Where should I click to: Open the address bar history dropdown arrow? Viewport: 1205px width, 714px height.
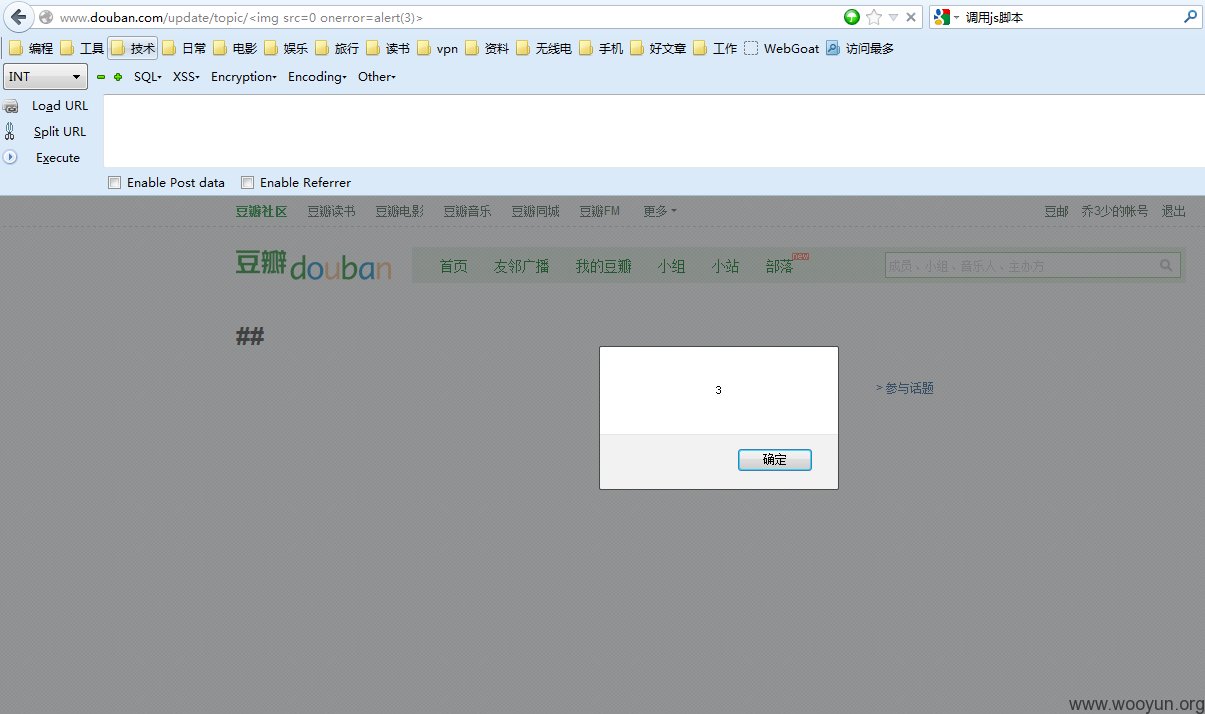(894, 17)
